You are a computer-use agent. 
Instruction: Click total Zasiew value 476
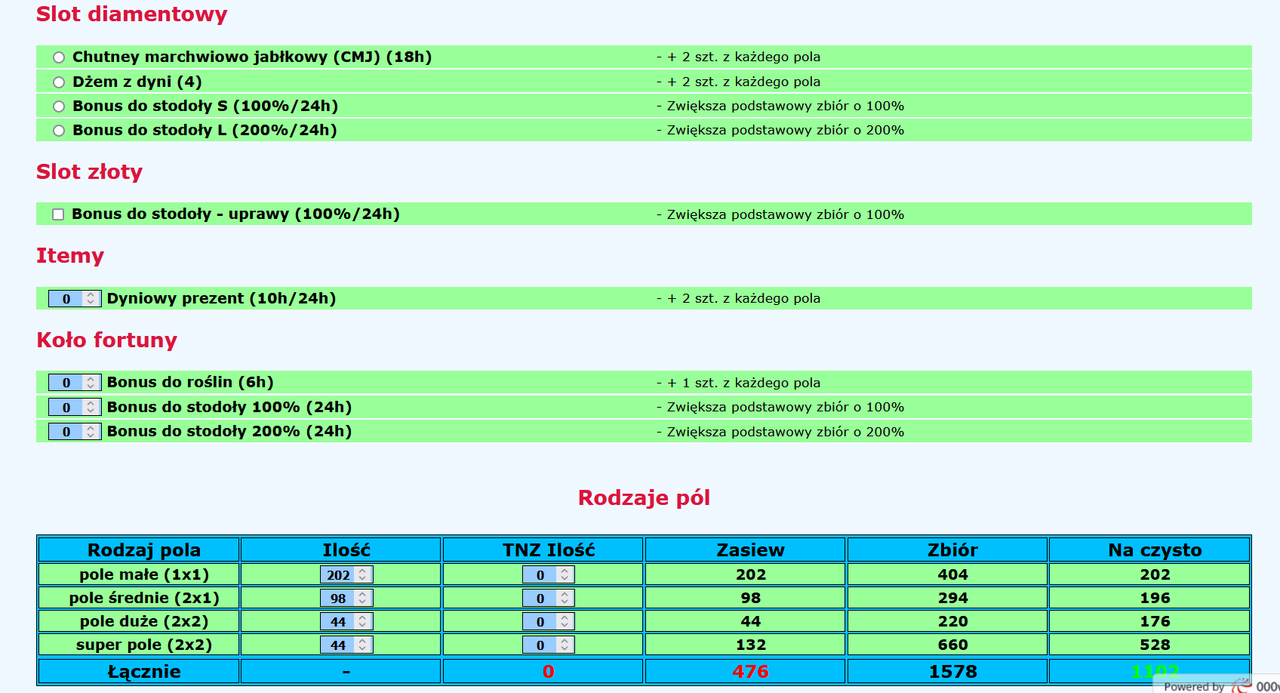pyautogui.click(x=751, y=672)
